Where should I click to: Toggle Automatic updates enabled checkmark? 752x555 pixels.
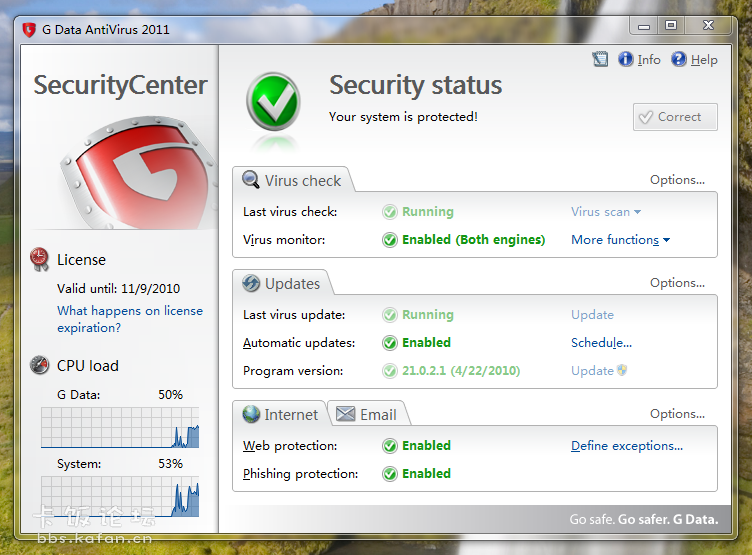[x=390, y=343]
